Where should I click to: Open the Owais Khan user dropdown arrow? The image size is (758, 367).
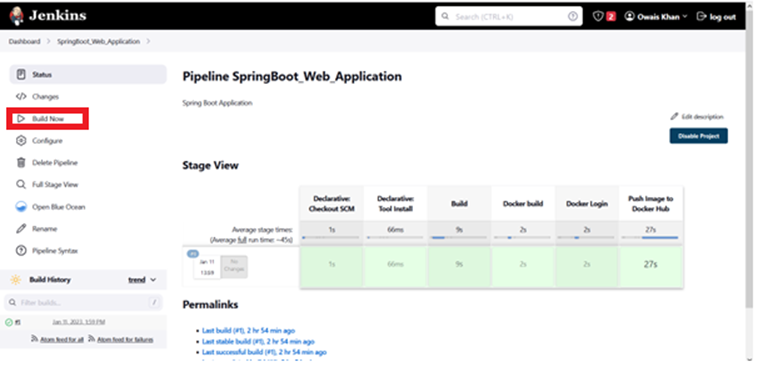[685, 16]
